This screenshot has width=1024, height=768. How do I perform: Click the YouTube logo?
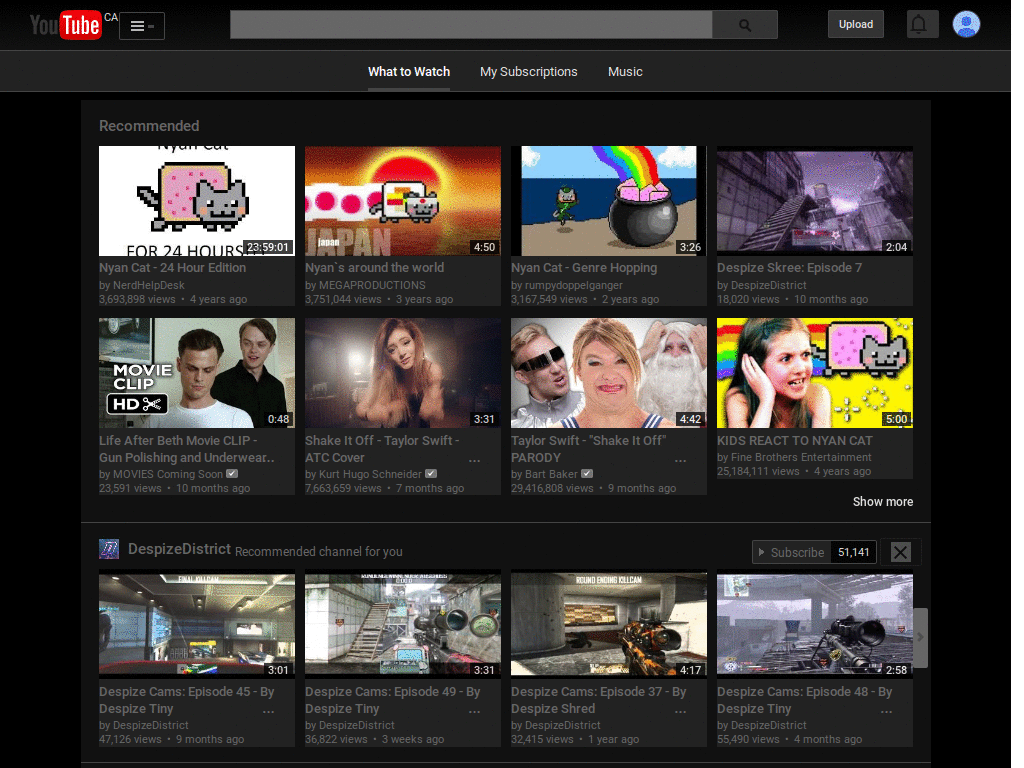pyautogui.click(x=65, y=25)
